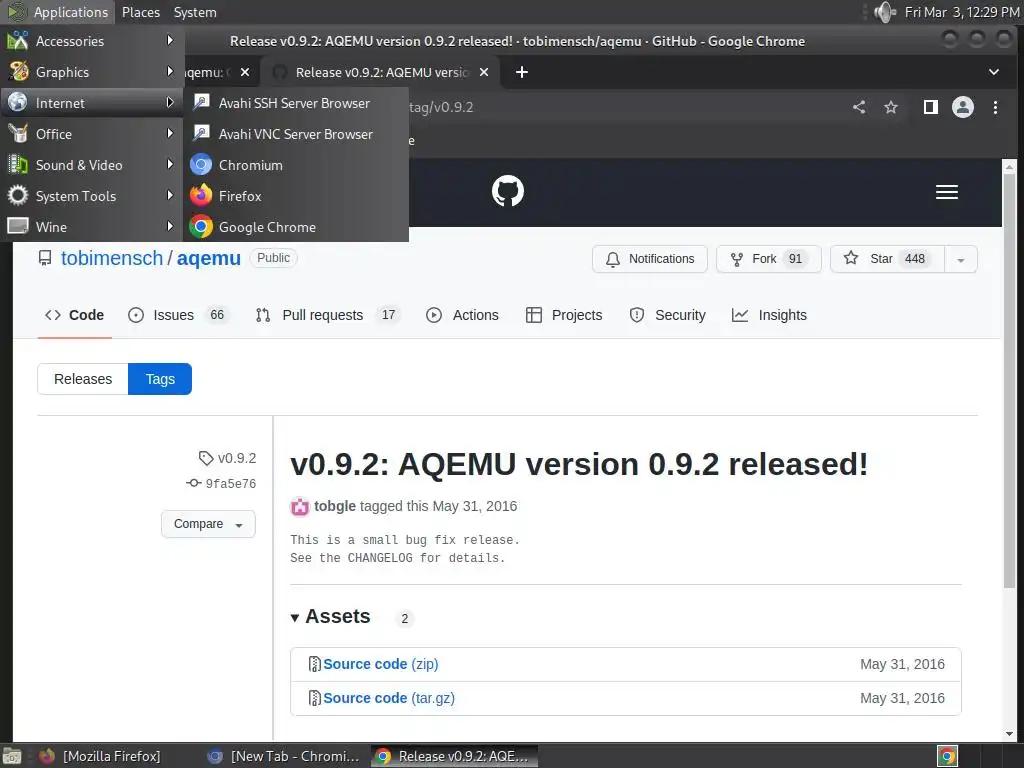Open Chrome three-dot menu
This screenshot has height=768, width=1024.
(995, 107)
